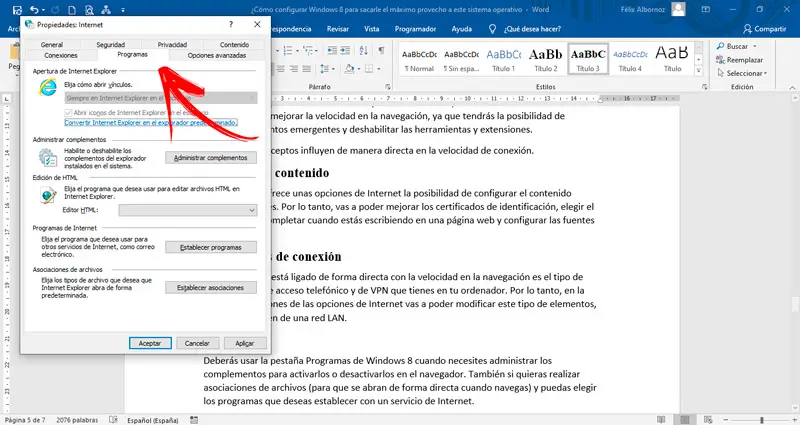Click the Félix Albornoz account avatar
This screenshot has width=800, height=425.
678,9
